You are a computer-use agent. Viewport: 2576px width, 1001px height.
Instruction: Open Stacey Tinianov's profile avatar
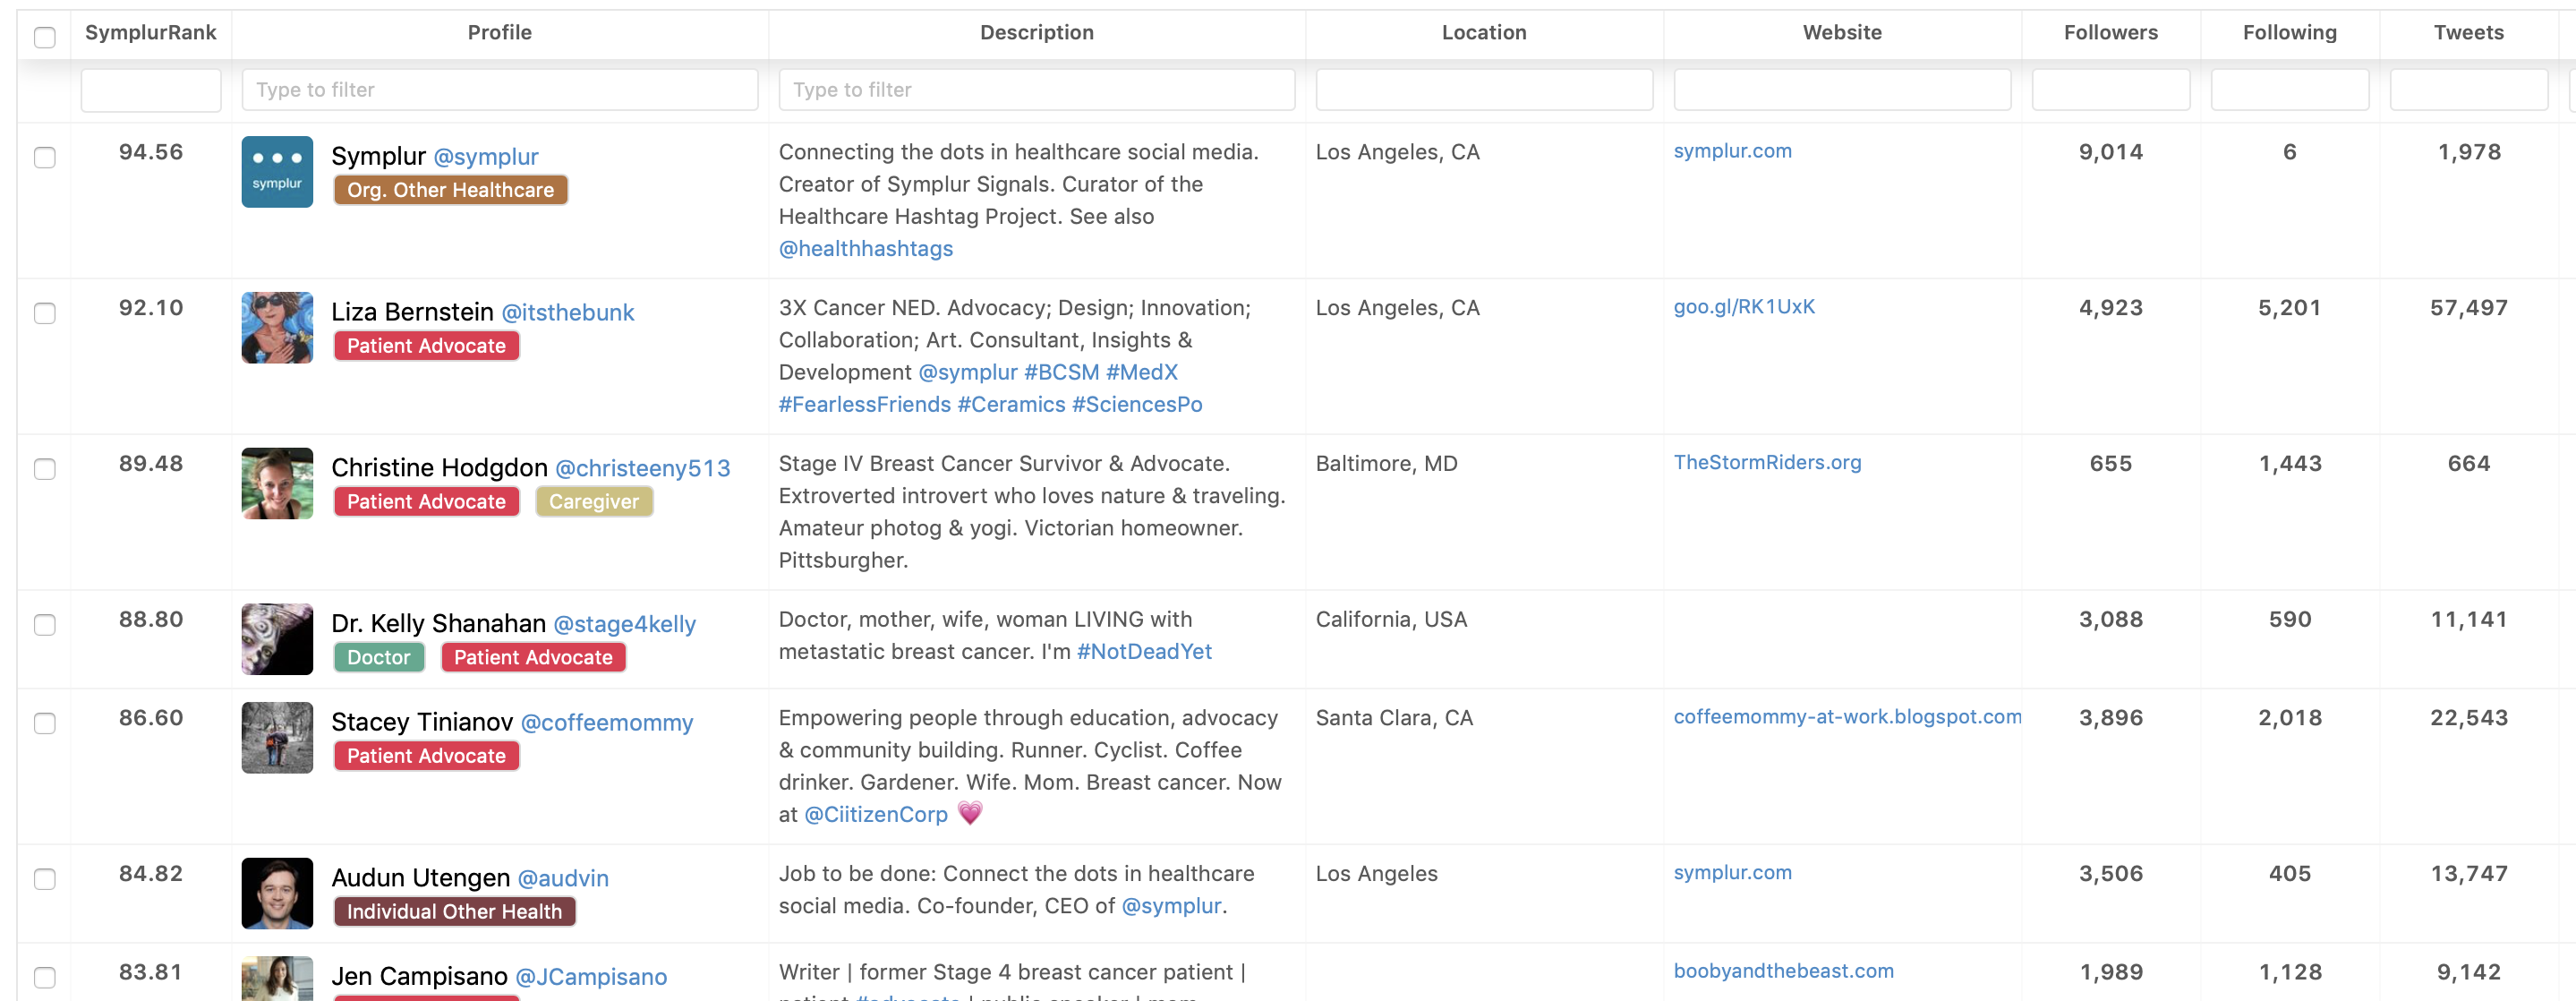coord(277,738)
